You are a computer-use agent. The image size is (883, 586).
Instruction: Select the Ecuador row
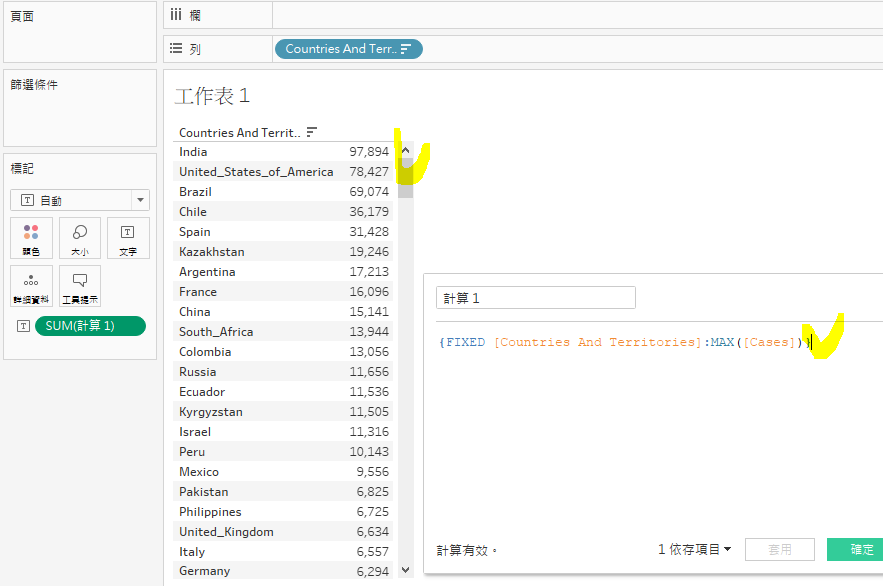click(x=283, y=392)
